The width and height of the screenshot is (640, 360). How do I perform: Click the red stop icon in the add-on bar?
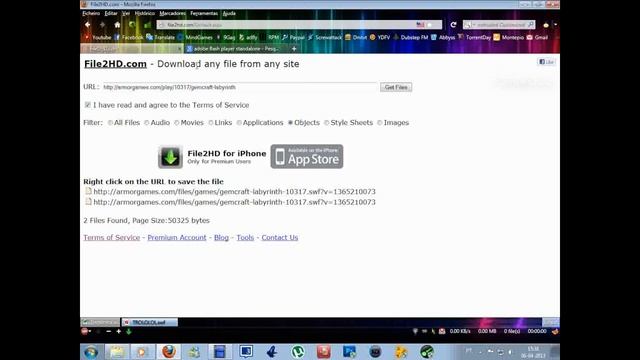(x=84, y=331)
